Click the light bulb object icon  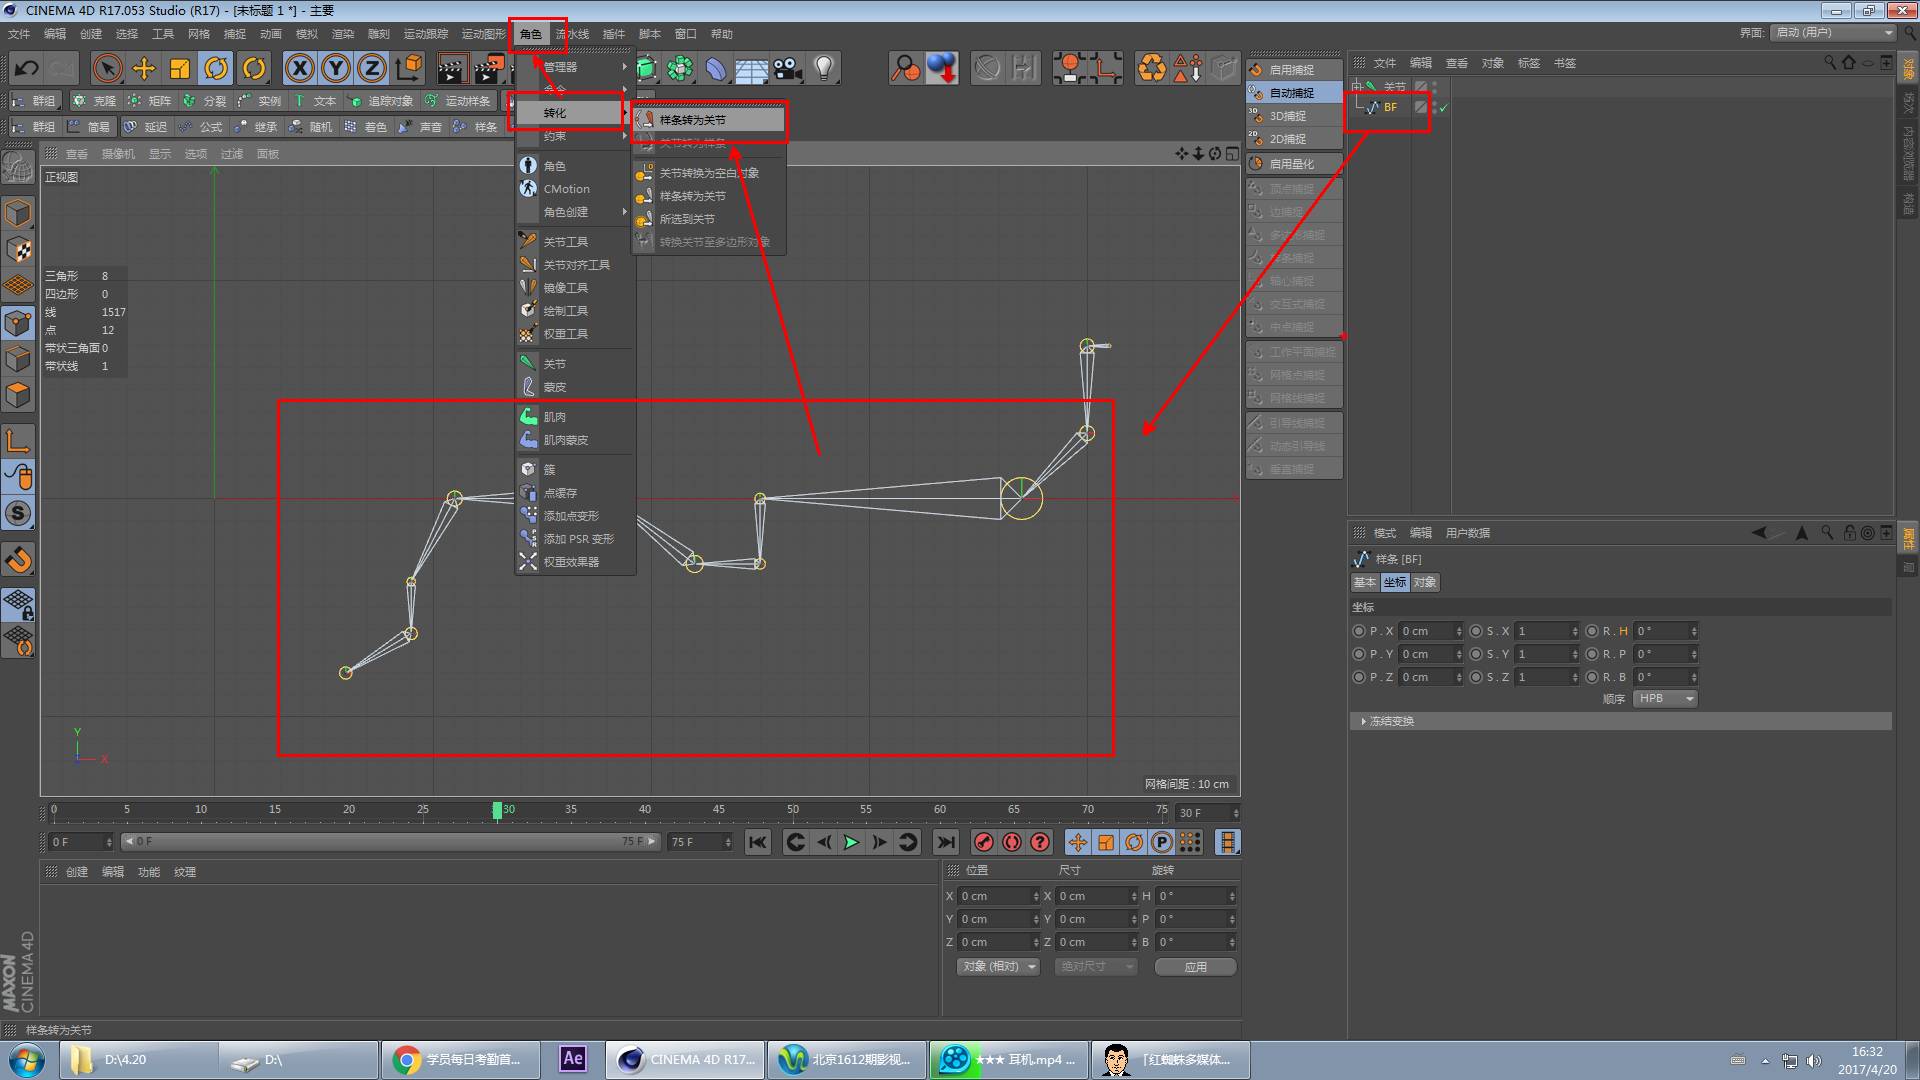click(824, 68)
